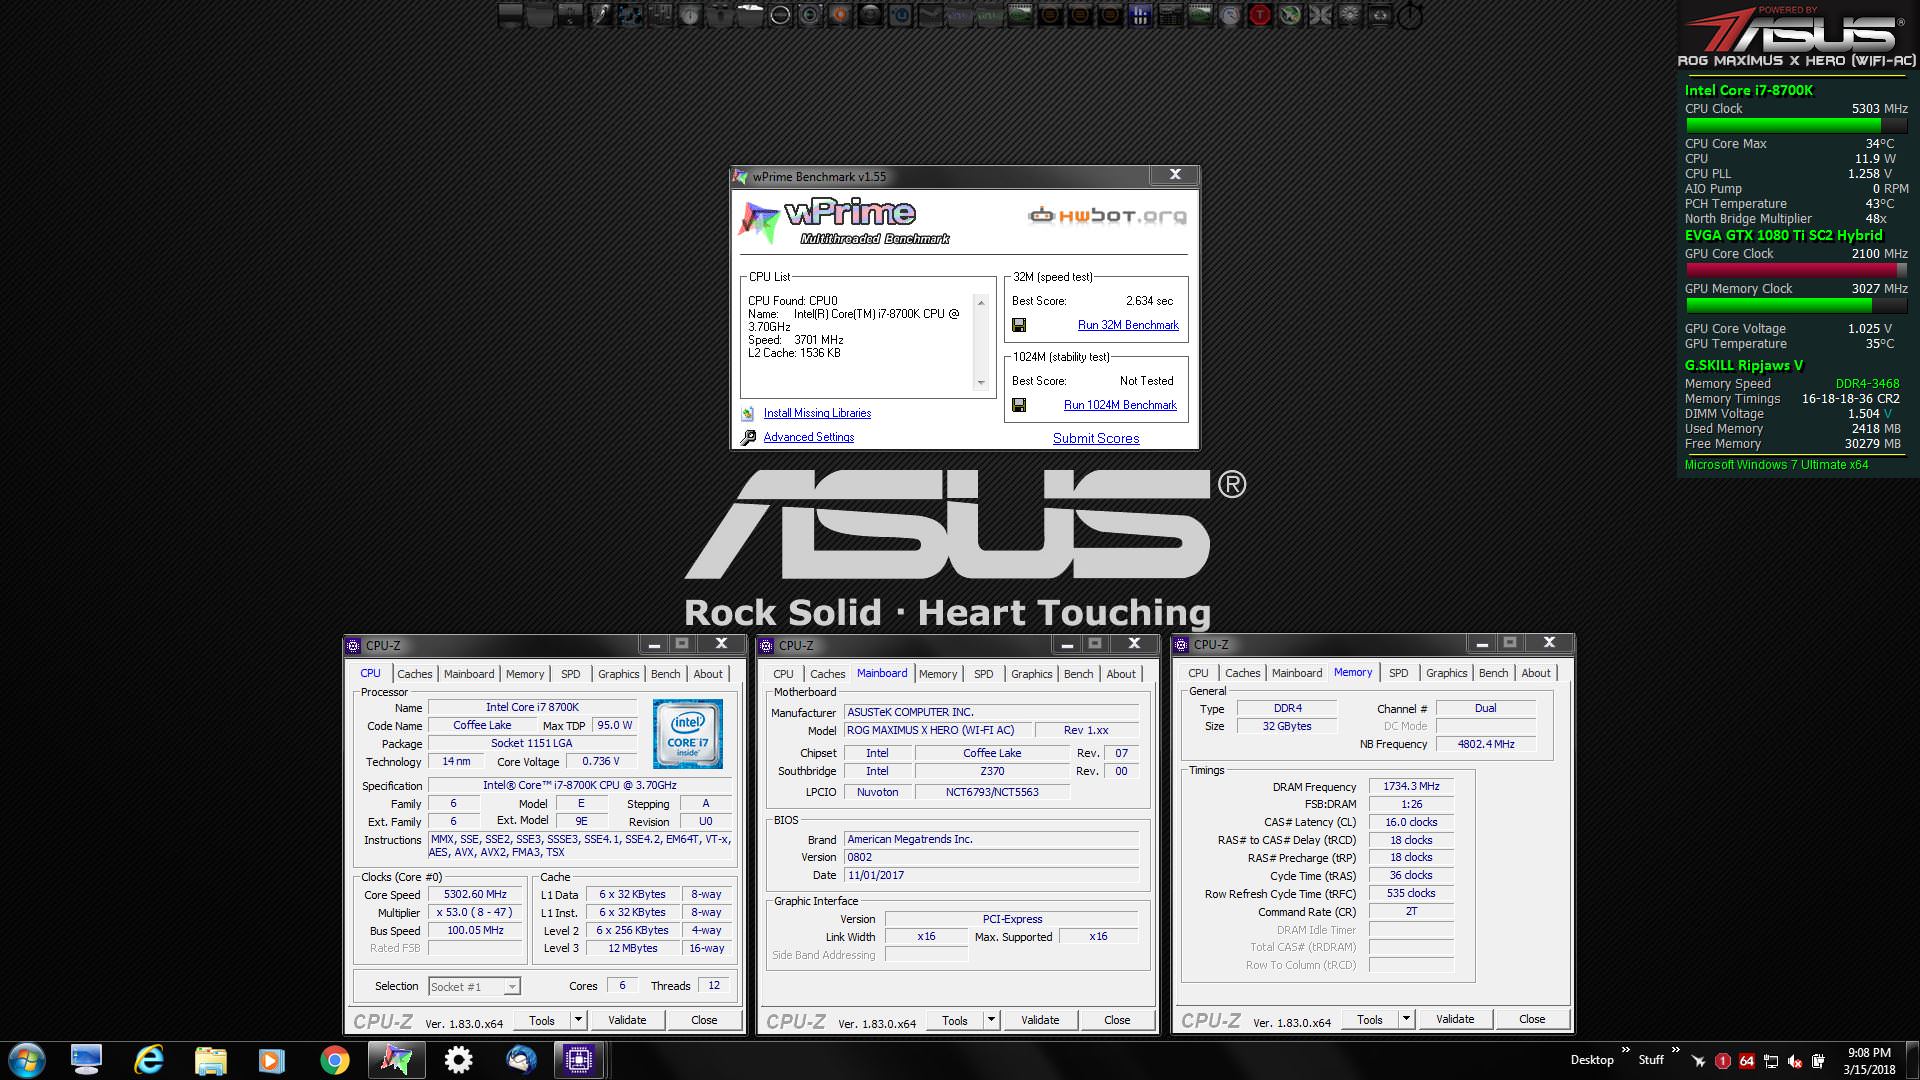Switch to Graphics tab in the Mainboard CPU-Z window
The image size is (1920, 1080).
[1031, 674]
